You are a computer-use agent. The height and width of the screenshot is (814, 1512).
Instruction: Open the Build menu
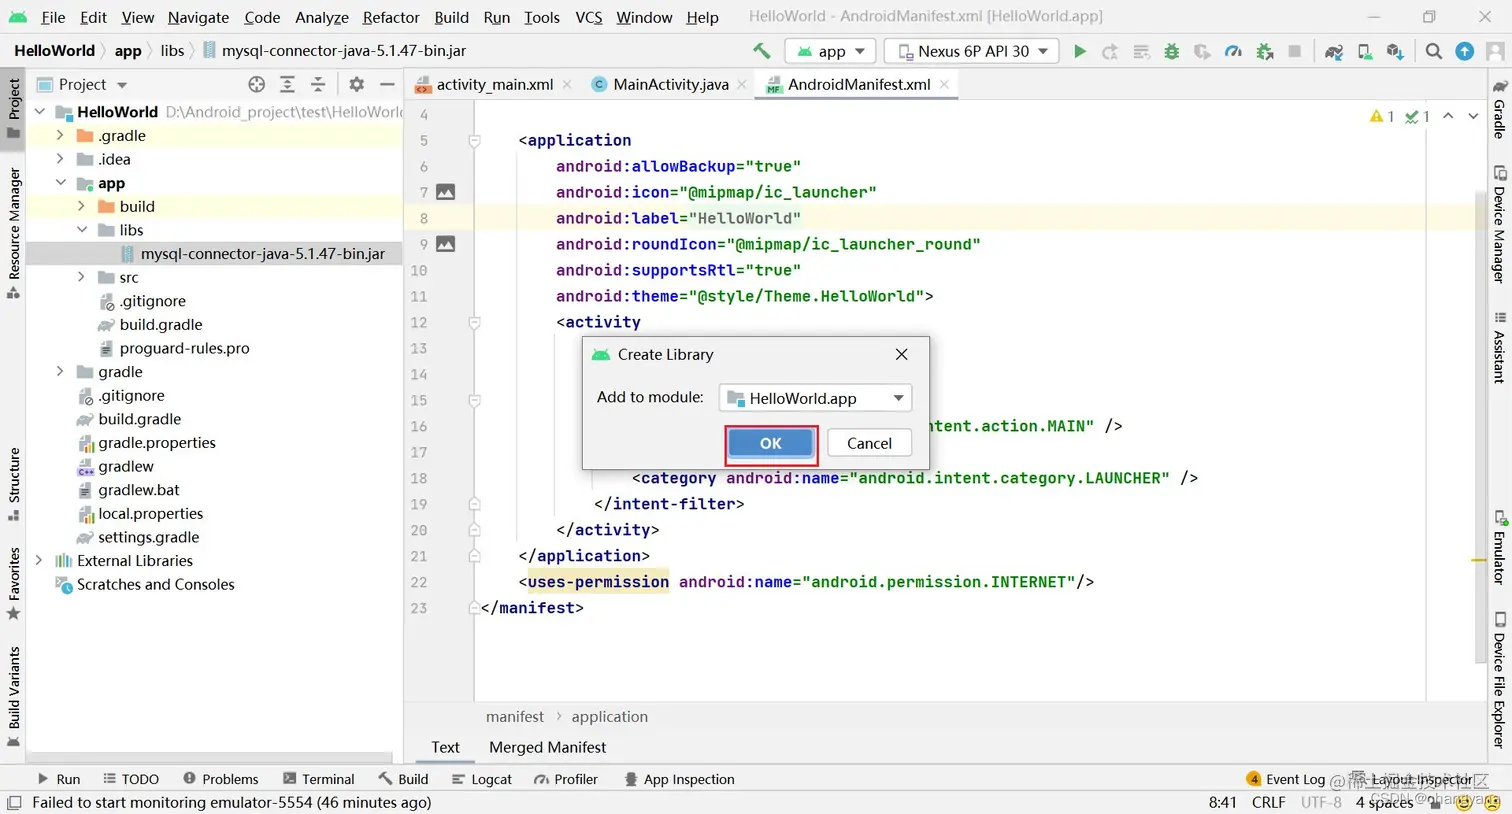(451, 17)
